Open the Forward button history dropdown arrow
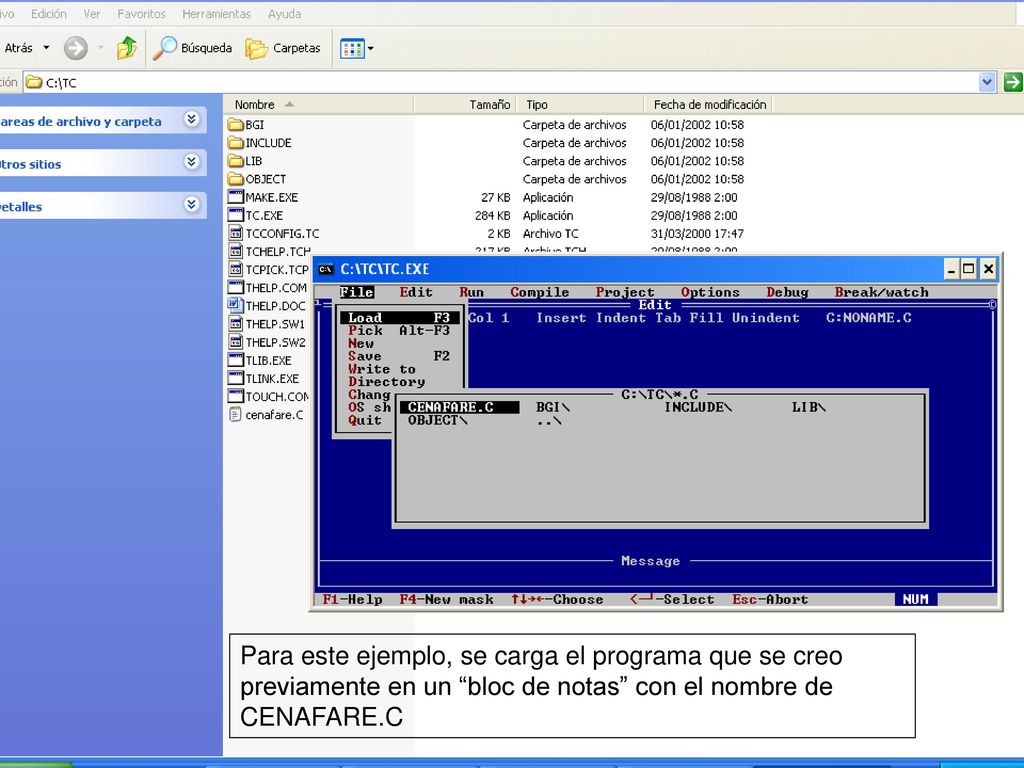Screen dimensions: 1024x768 click(101, 48)
